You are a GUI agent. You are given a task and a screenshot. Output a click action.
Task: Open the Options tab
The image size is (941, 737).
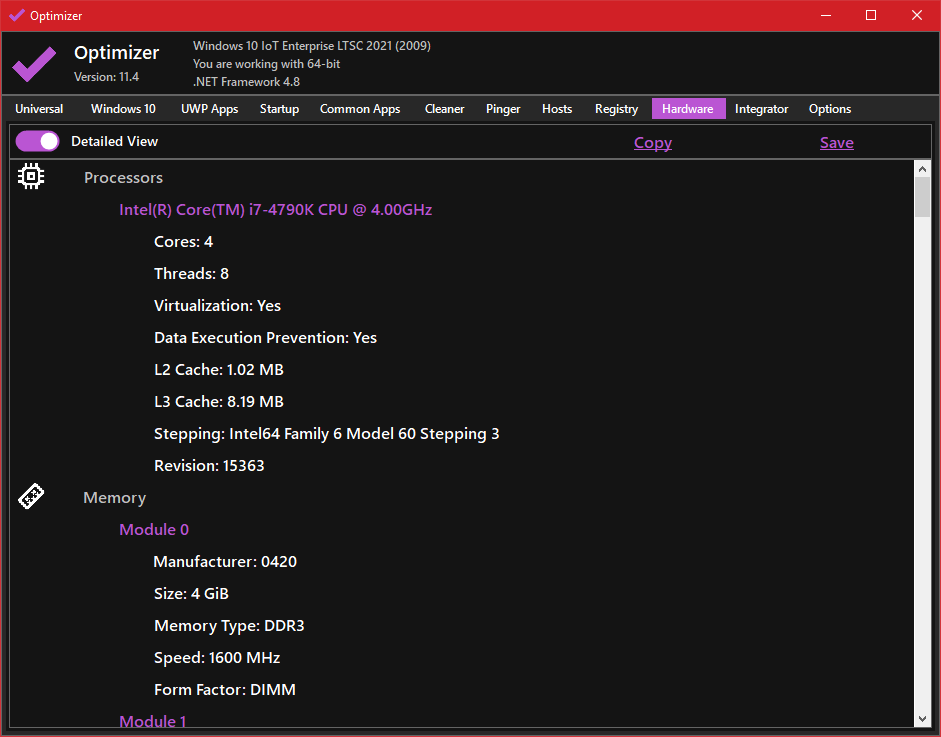(x=830, y=109)
